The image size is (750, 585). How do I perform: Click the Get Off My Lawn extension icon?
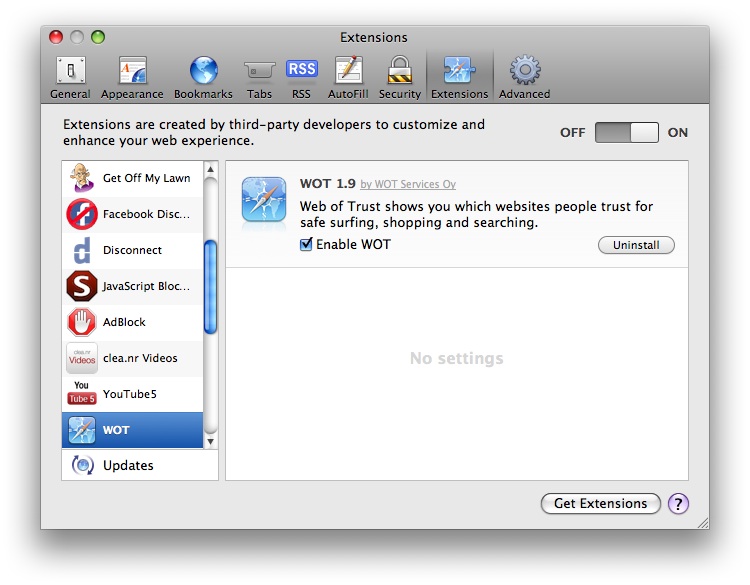pyautogui.click(x=82, y=178)
